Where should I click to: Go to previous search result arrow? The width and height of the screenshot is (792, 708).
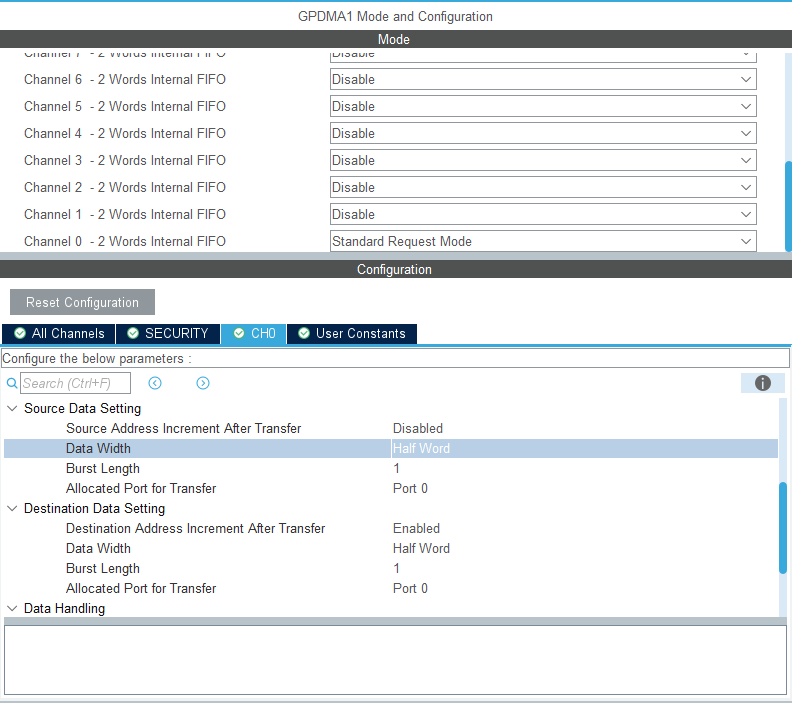tap(155, 383)
